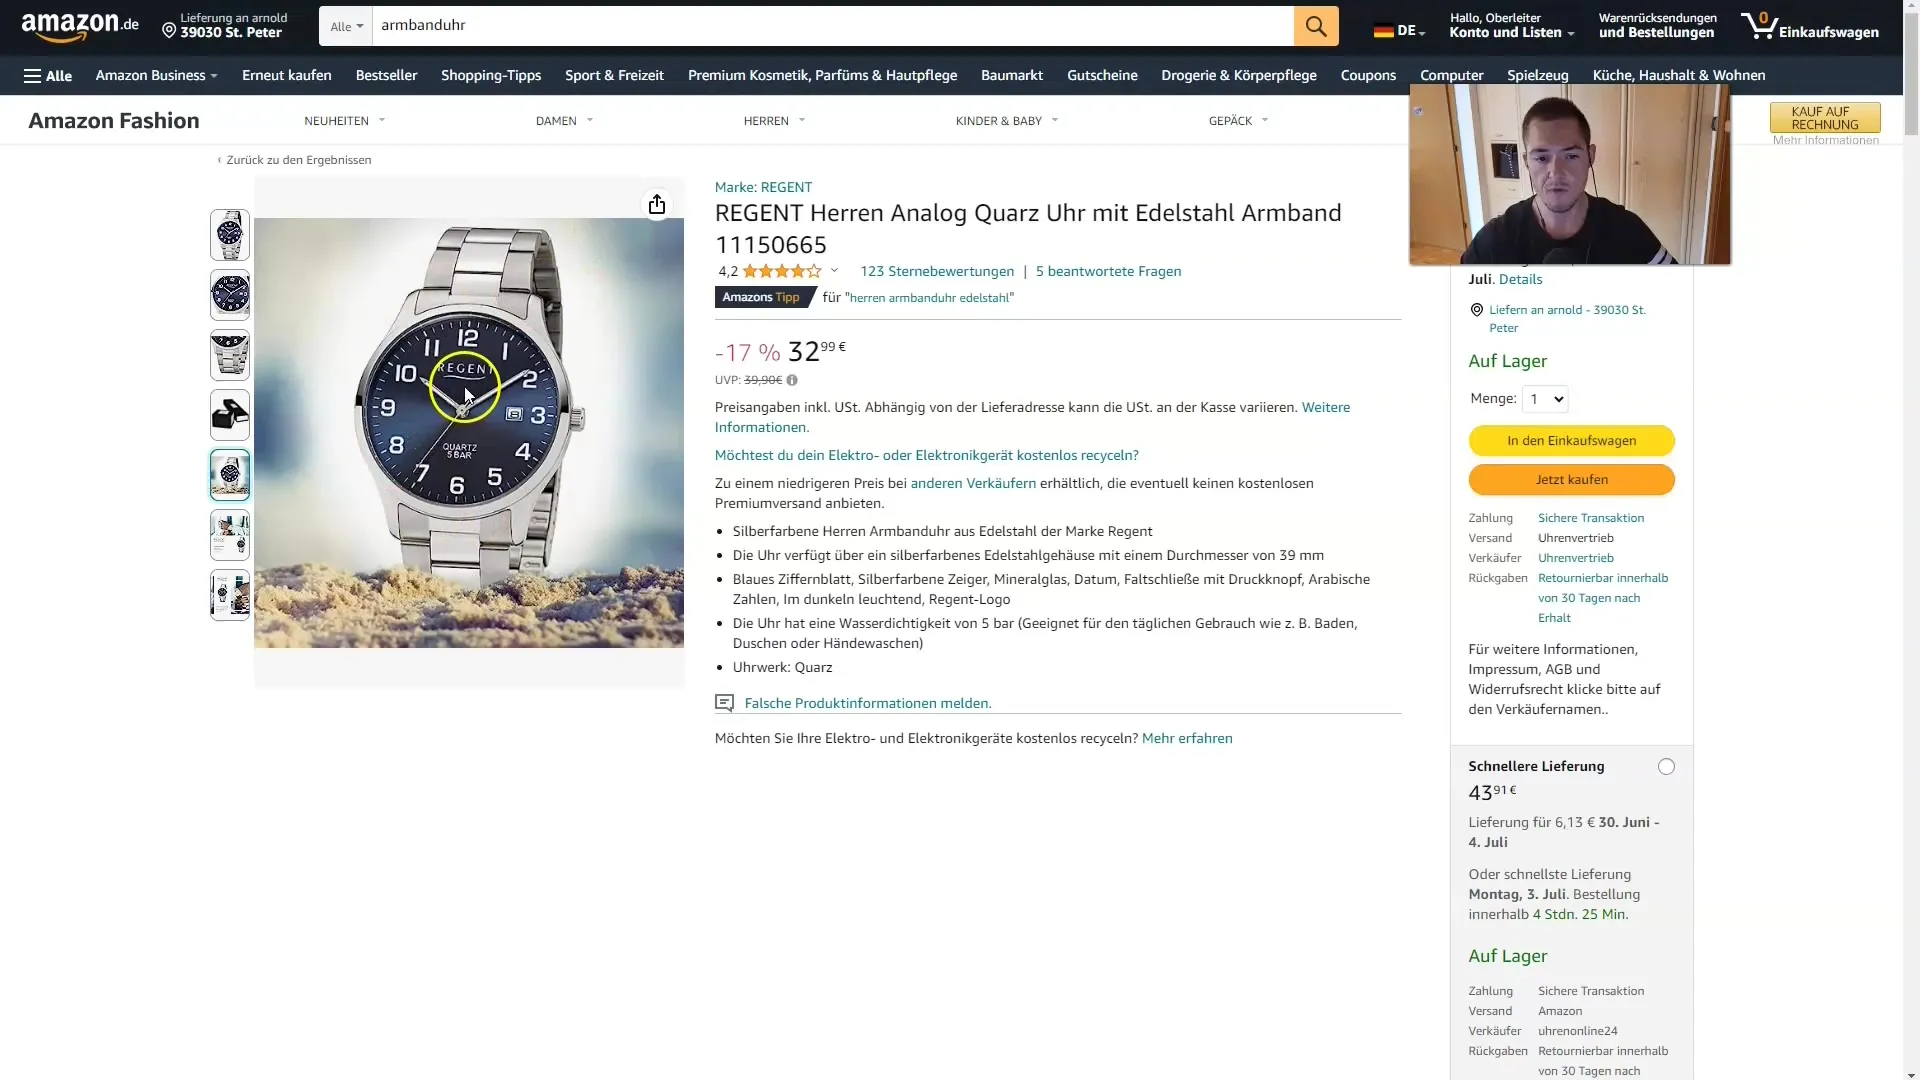Click product thumbnail image at top left
The width and height of the screenshot is (1920, 1080).
(228, 233)
